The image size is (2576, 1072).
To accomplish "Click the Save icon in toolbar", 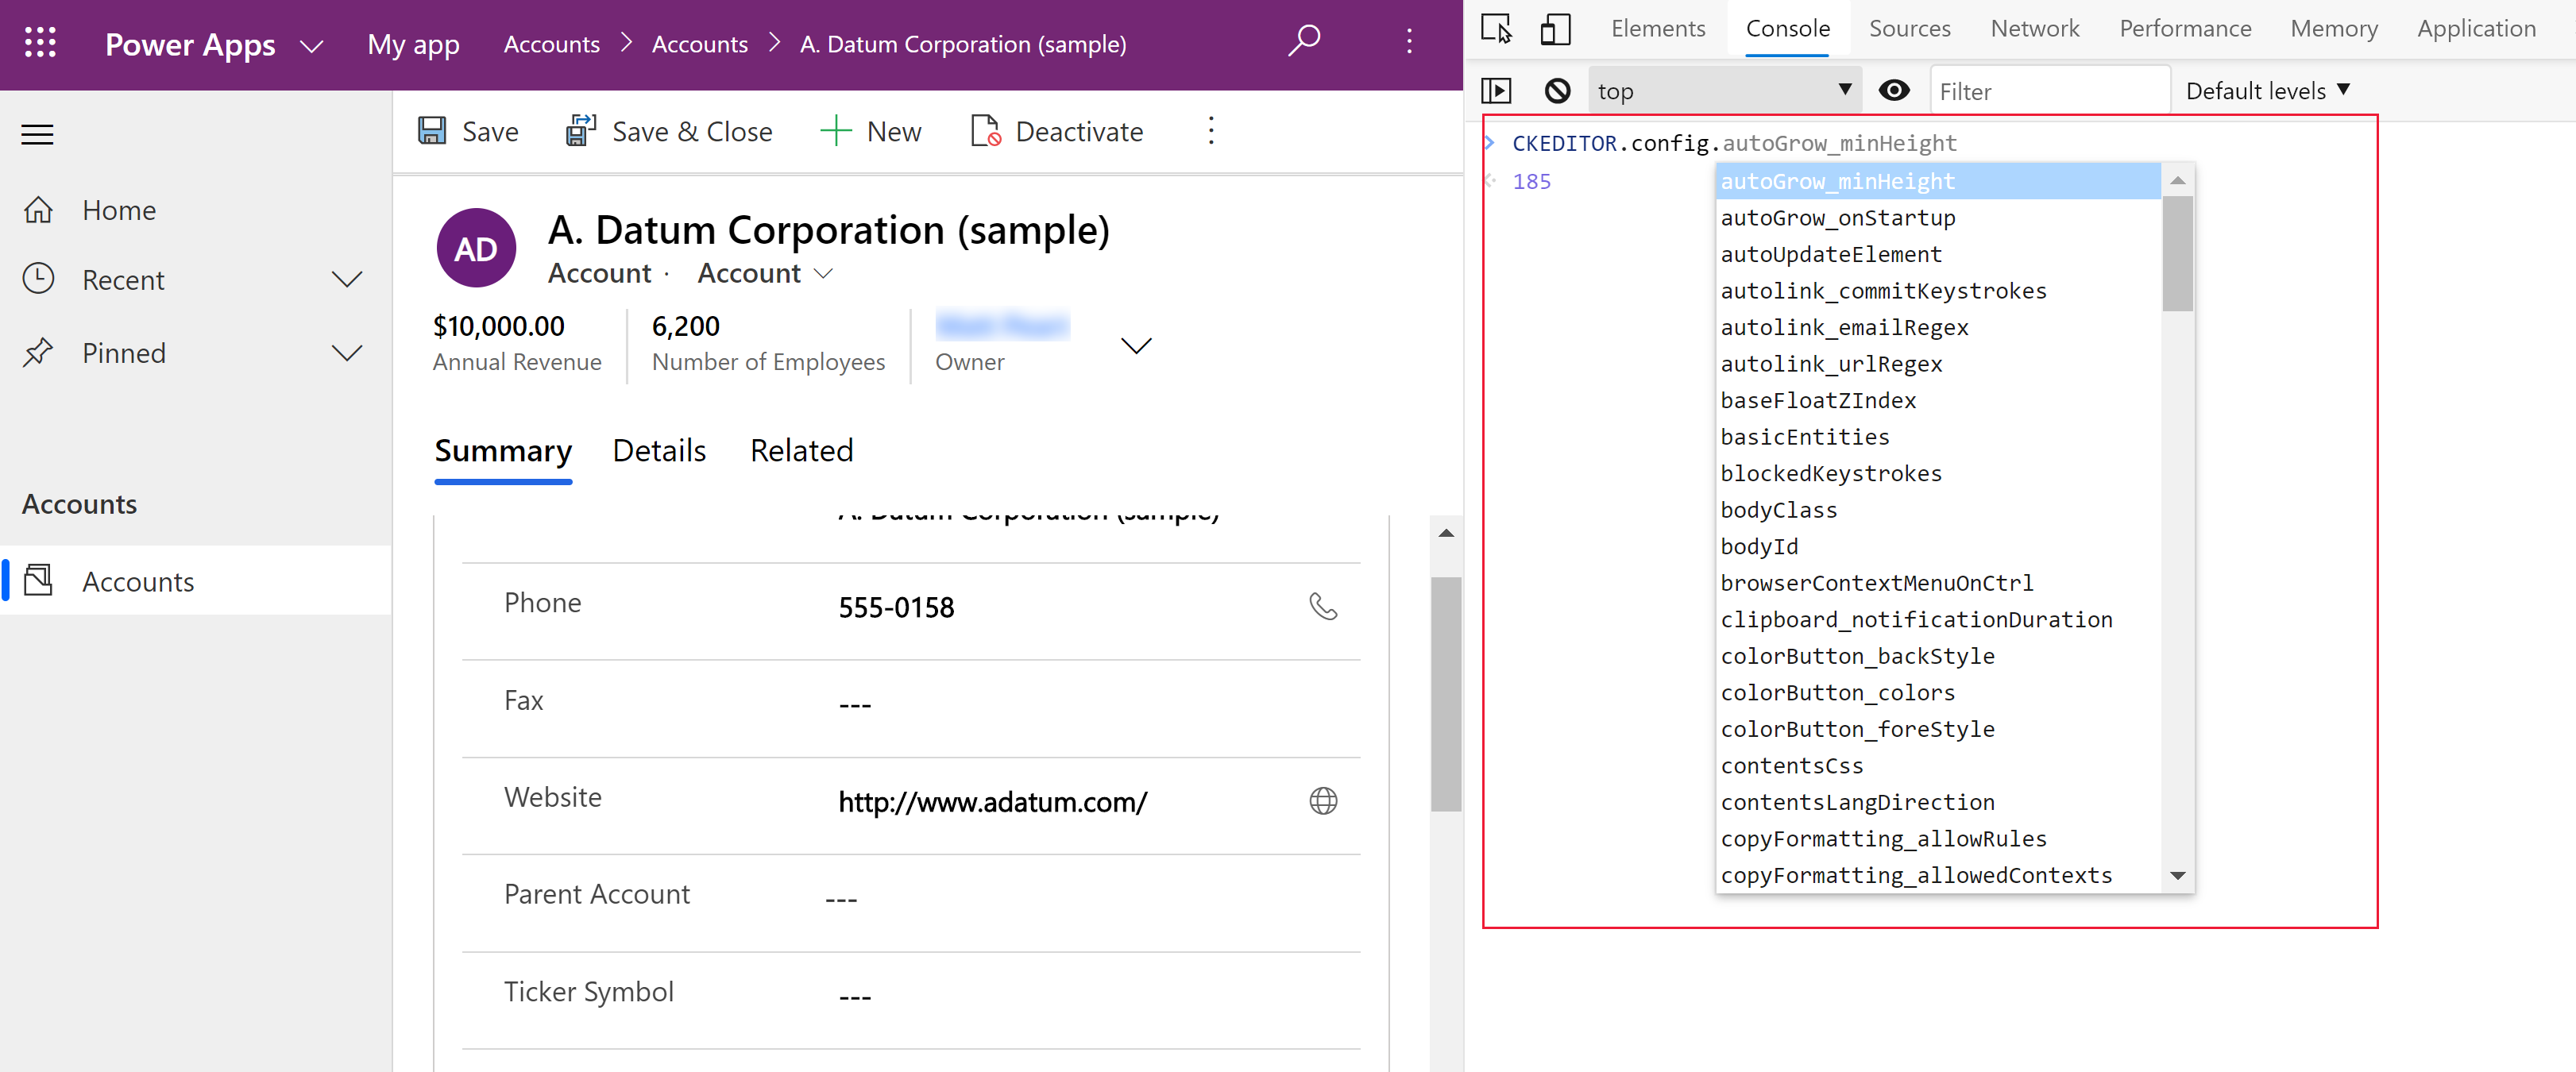I will [x=434, y=131].
